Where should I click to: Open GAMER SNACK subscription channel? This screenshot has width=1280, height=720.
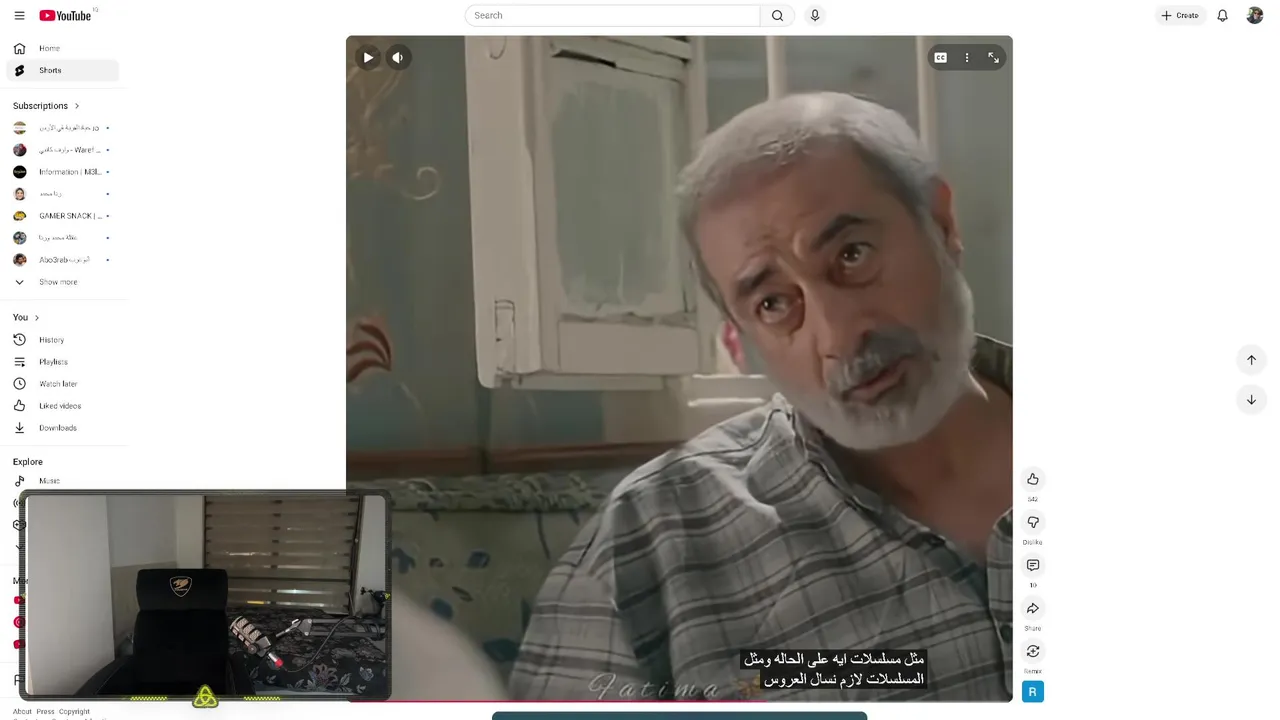click(62, 216)
